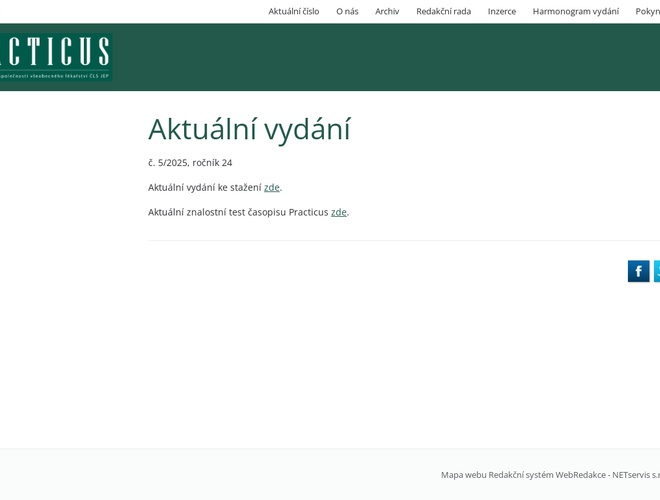The image size is (660, 500).
Task: Click the text 'Aktuální znalostní test časopisu Practicus'
Action: pyautogui.click(x=238, y=212)
